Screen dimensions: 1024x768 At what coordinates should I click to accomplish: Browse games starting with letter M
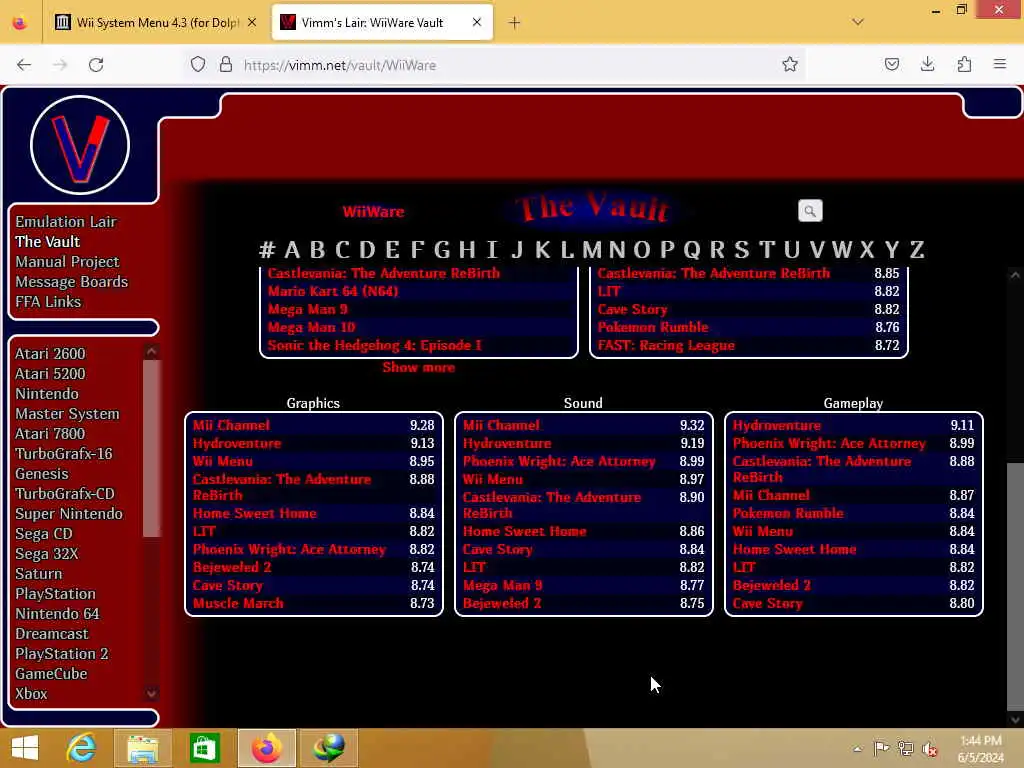(592, 249)
